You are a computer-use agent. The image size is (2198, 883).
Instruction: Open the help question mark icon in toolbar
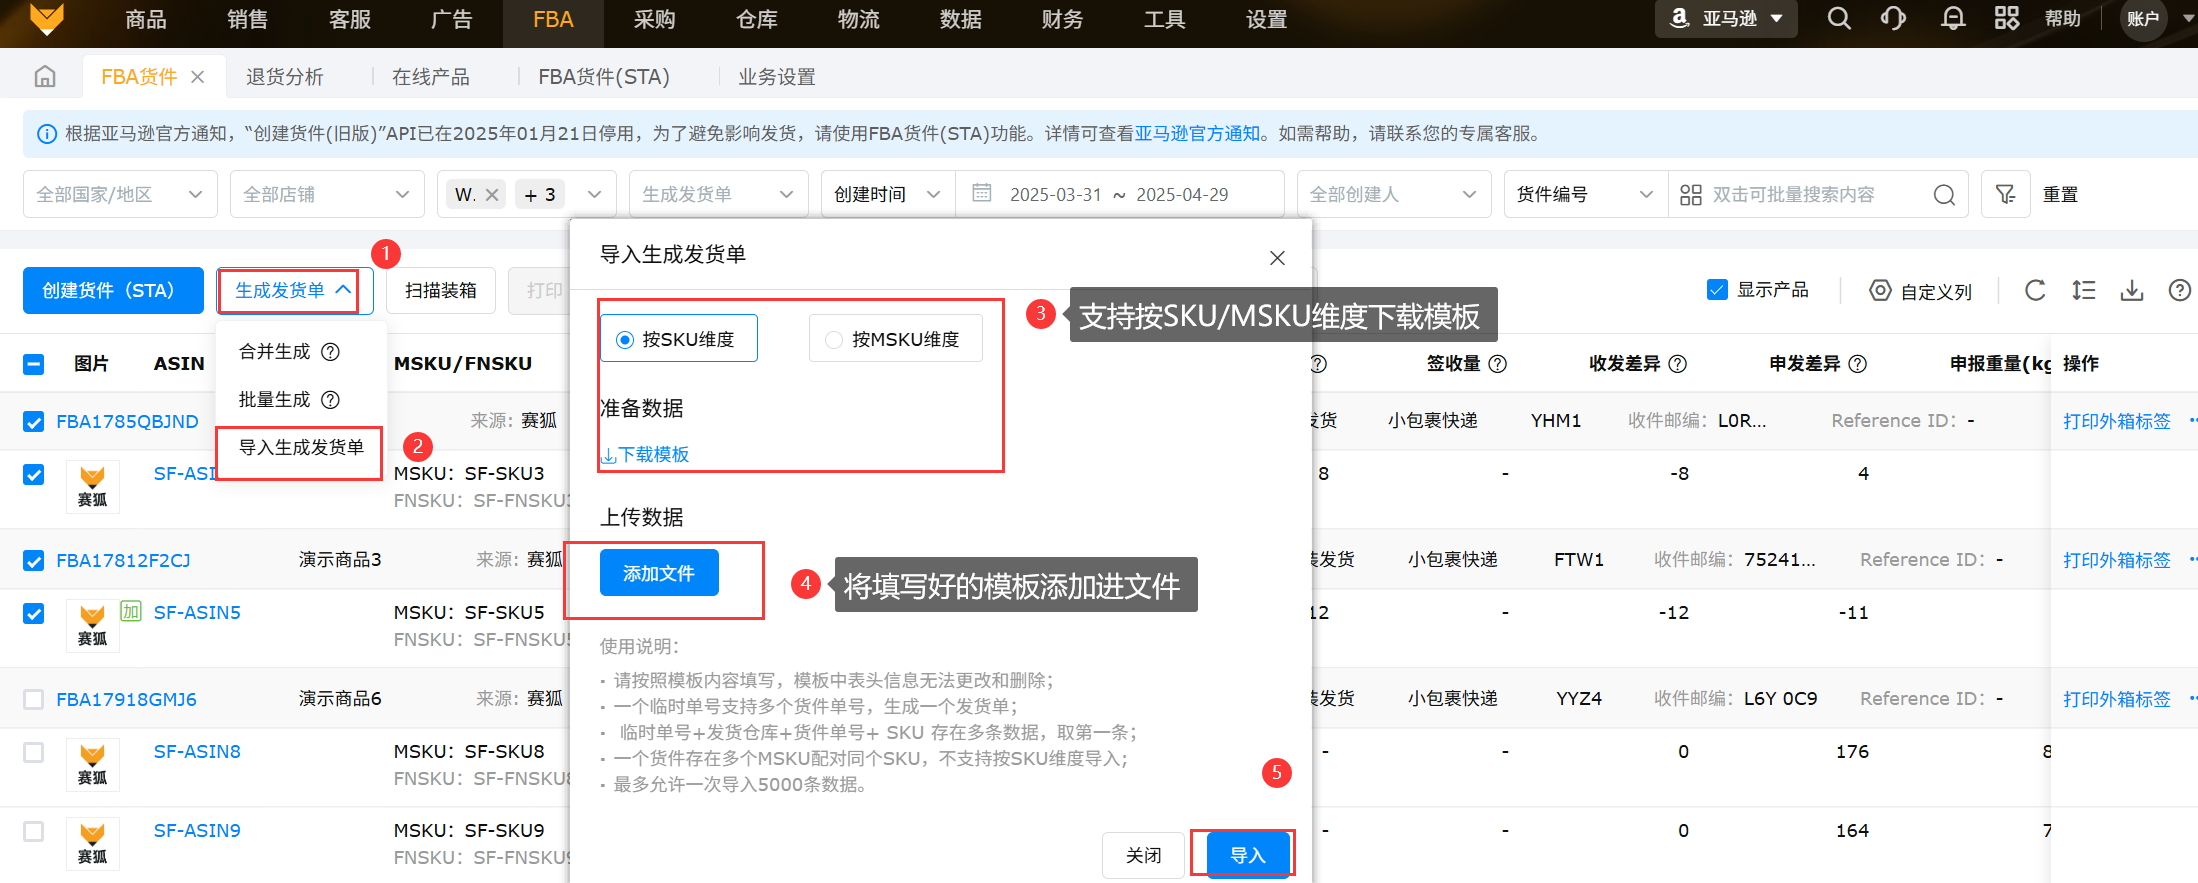(x=2180, y=290)
